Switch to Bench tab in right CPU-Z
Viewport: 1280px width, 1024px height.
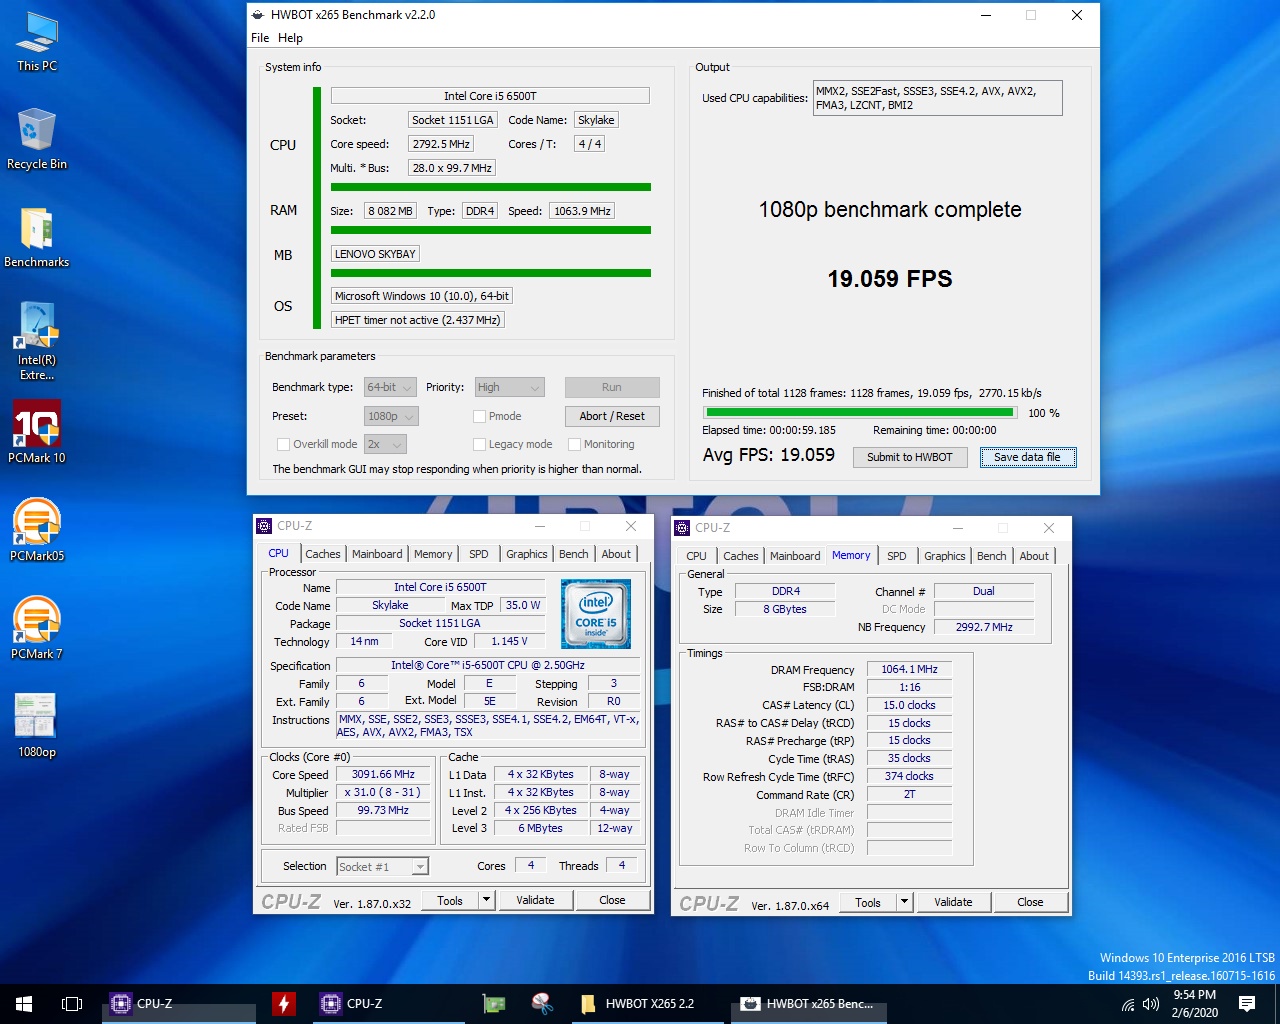pyautogui.click(x=992, y=556)
